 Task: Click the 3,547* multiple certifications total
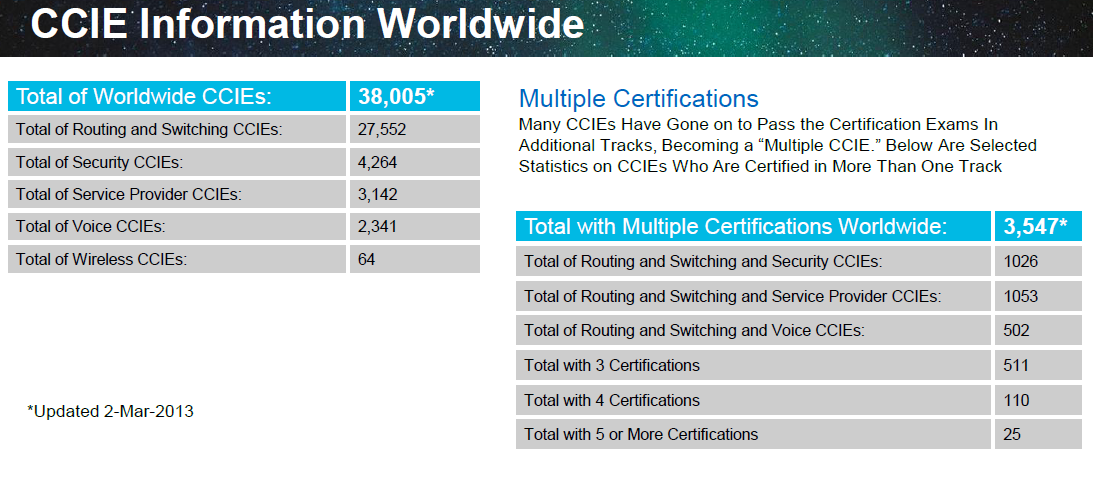click(x=1035, y=227)
